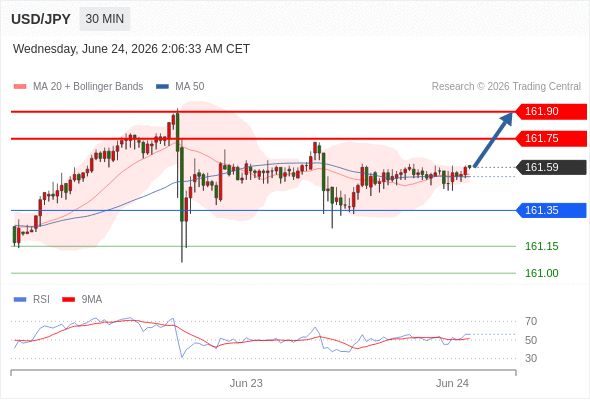Click the green 161.00 support level label

[541, 273]
